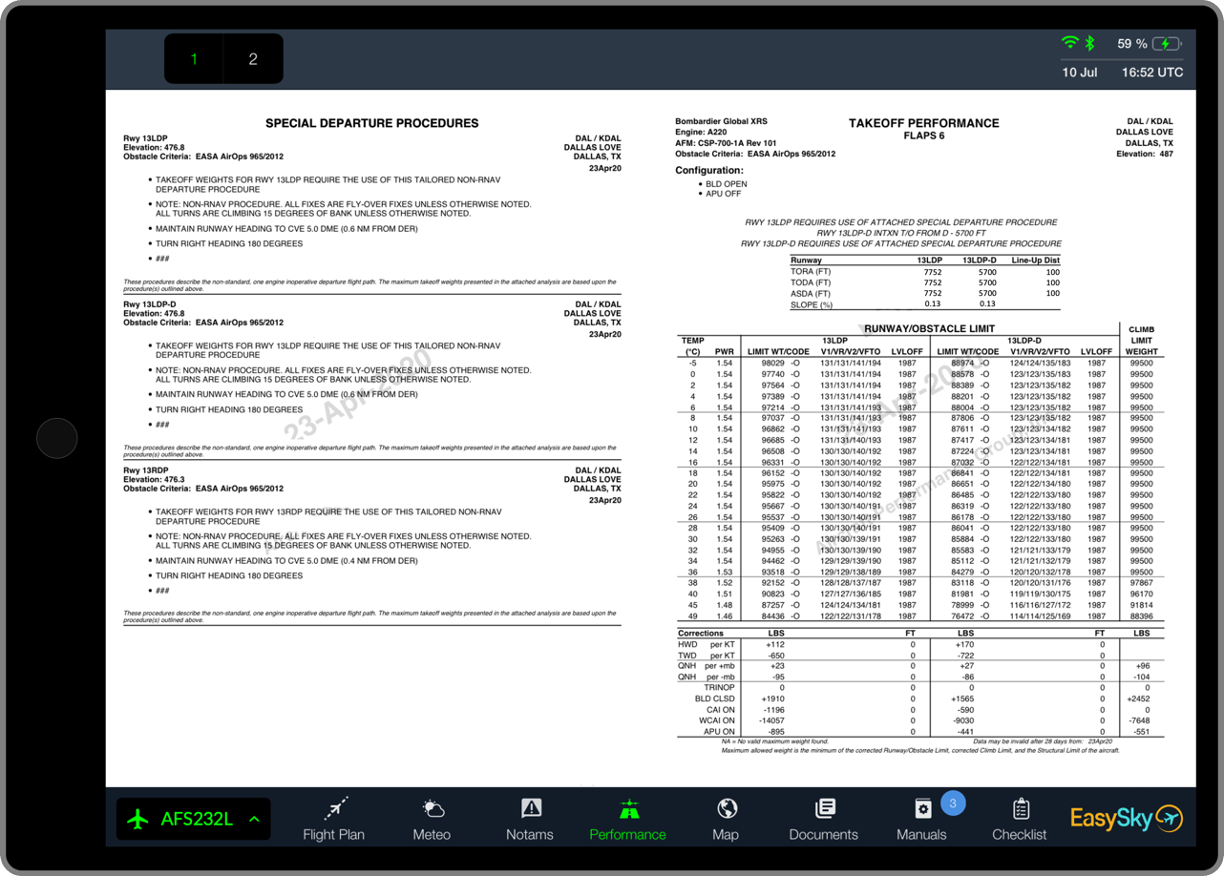Click the APU OFF configuration bullet
Screen dimensions: 1224x876
[724, 194]
